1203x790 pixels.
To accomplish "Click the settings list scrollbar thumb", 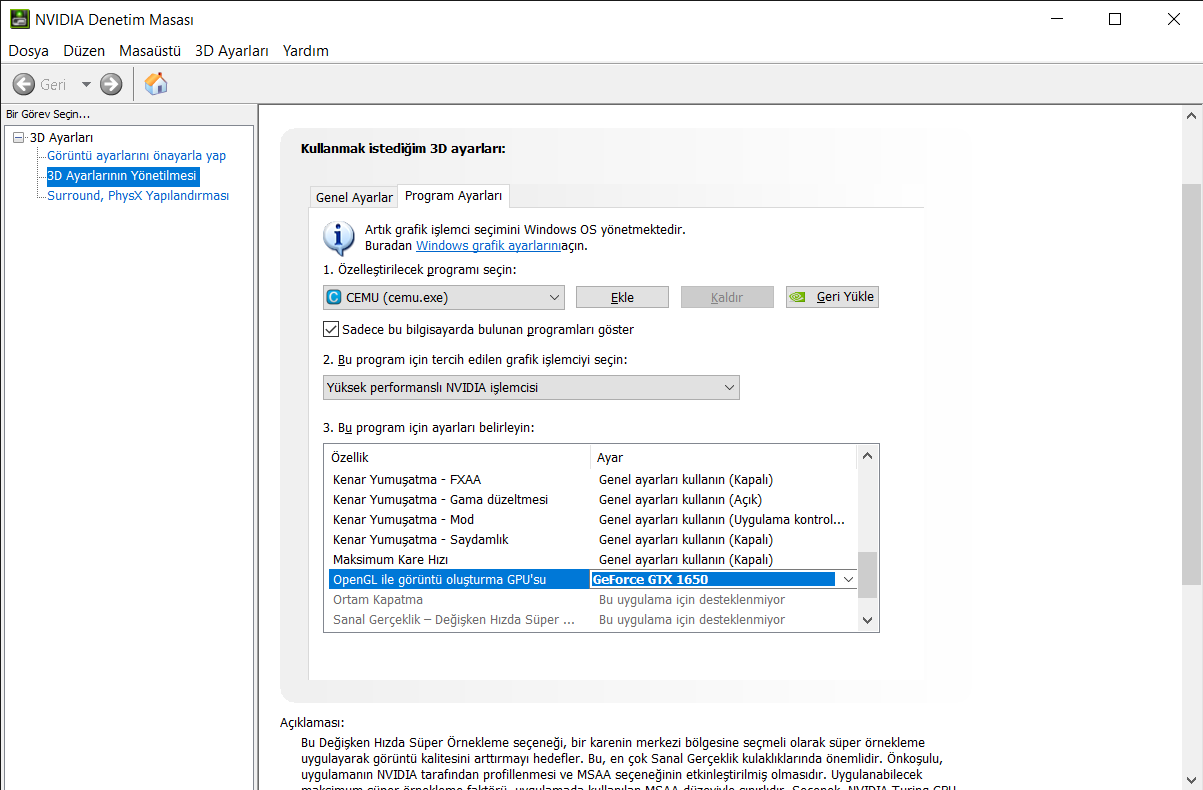I will pos(868,574).
